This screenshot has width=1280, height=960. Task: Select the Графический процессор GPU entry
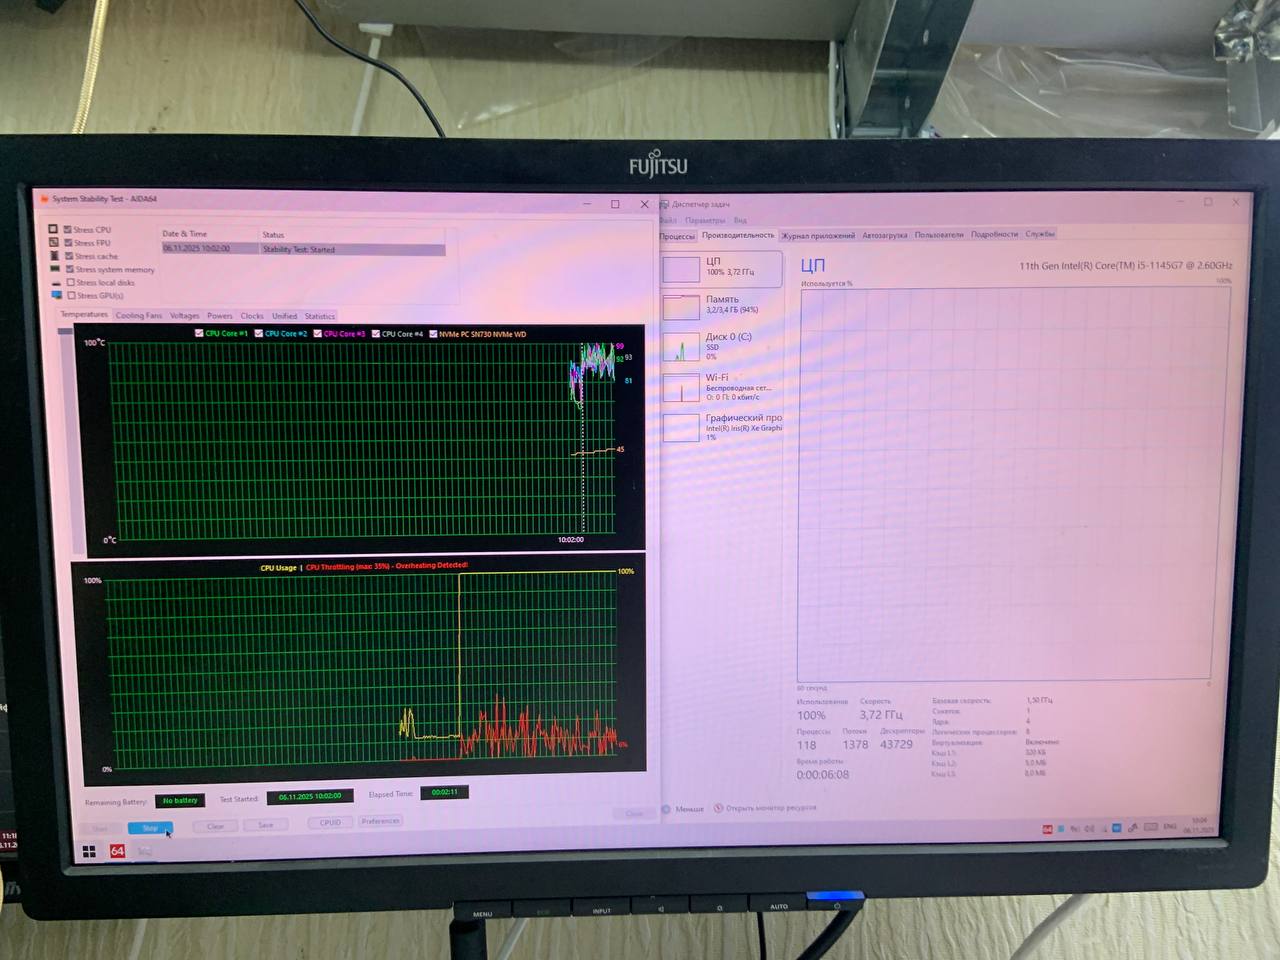point(681,427)
